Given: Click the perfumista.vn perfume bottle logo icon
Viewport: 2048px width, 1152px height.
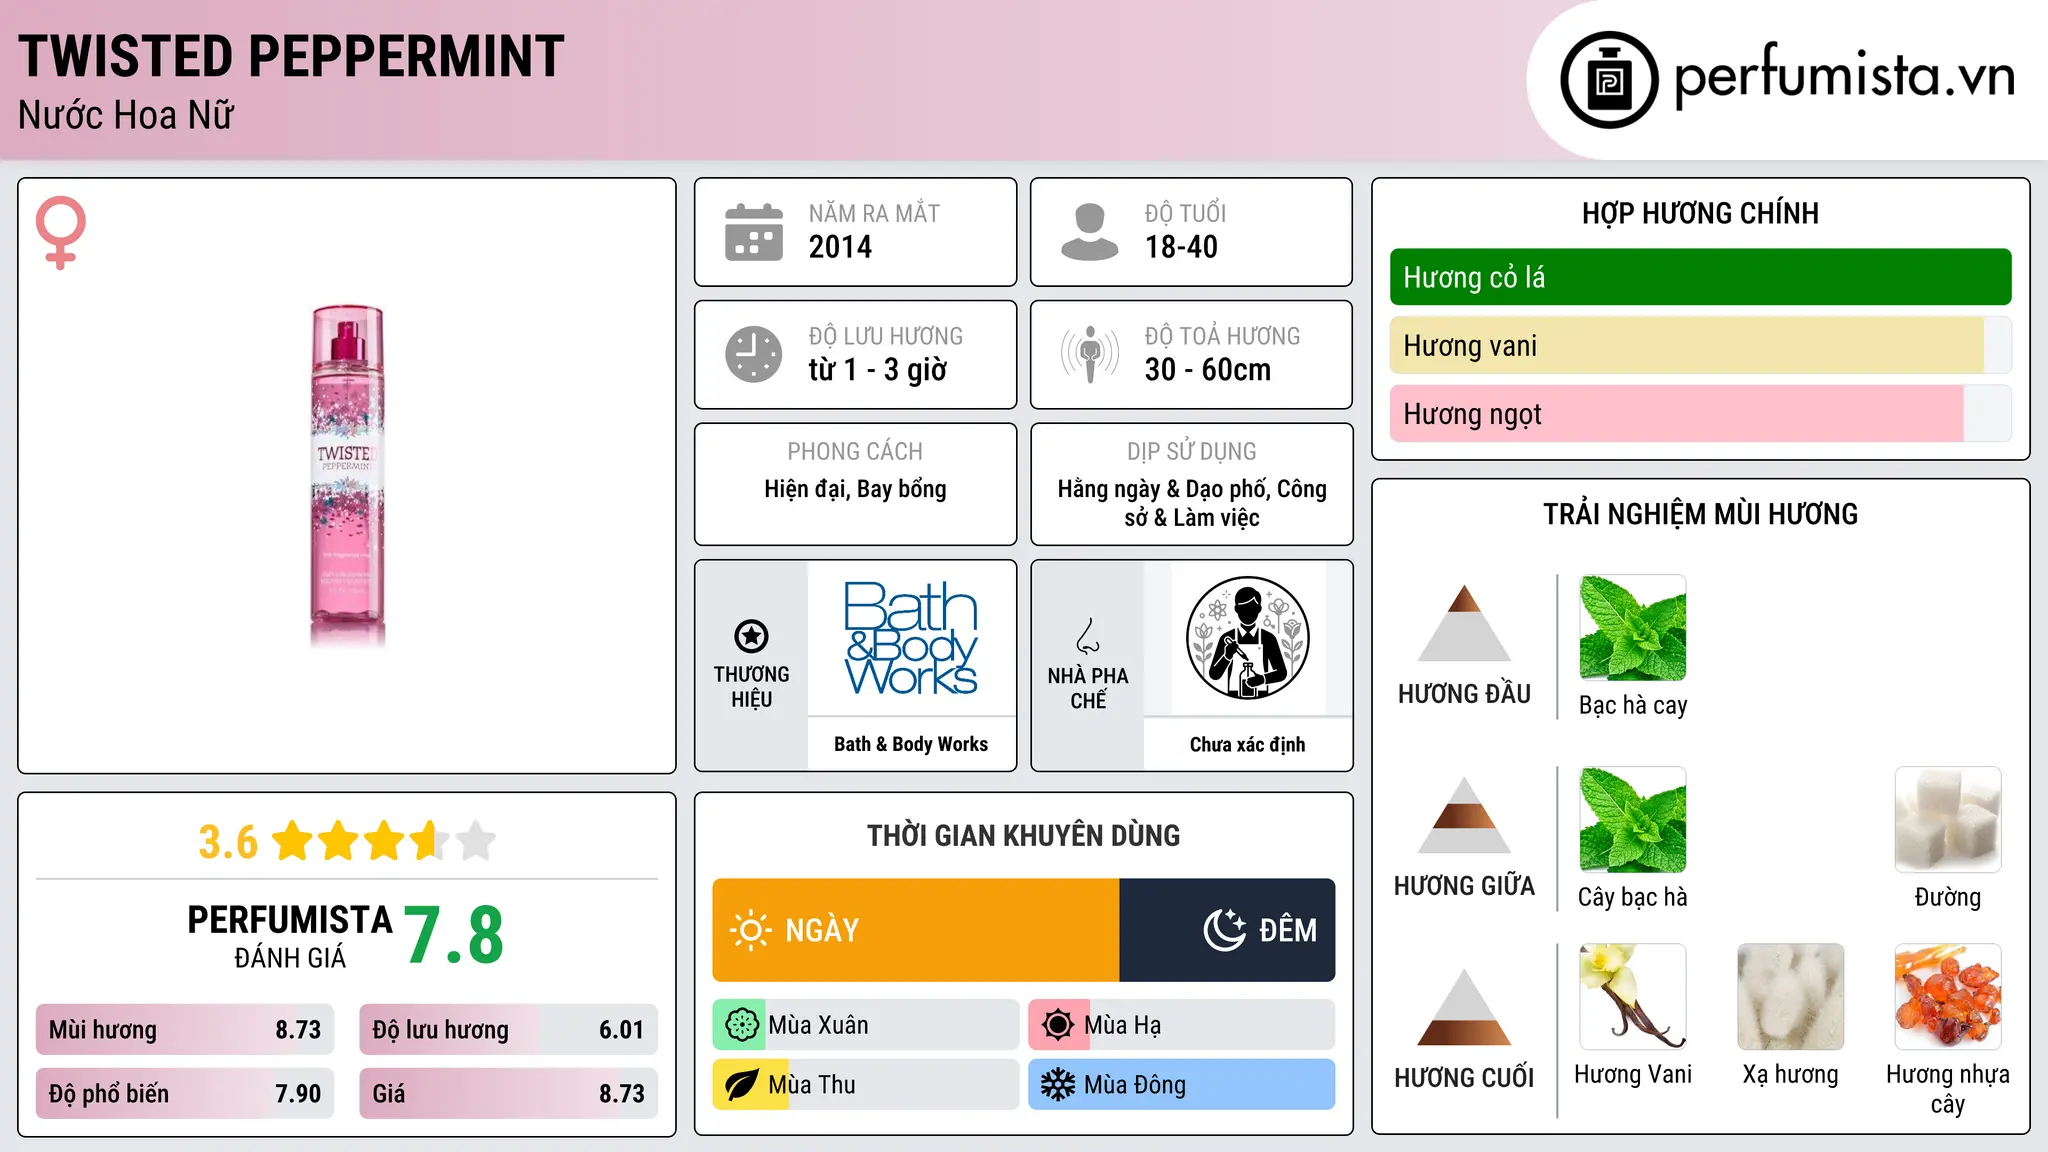Looking at the screenshot, I should [x=1609, y=80].
